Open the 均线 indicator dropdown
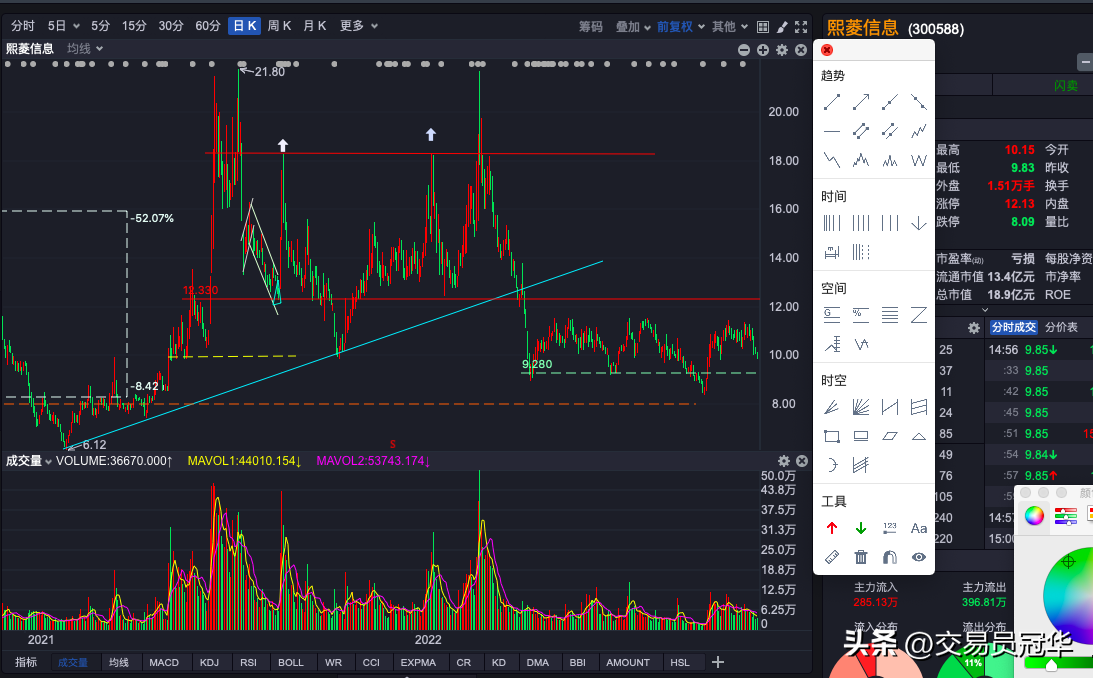Image resolution: width=1093 pixels, height=678 pixels. point(85,48)
